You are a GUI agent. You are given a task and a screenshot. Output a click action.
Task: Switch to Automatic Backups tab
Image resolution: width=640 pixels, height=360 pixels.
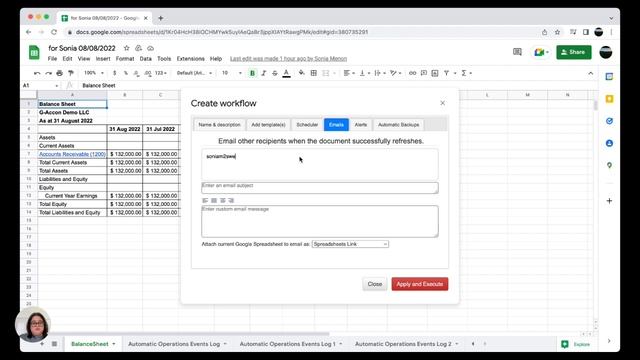[x=398, y=124]
